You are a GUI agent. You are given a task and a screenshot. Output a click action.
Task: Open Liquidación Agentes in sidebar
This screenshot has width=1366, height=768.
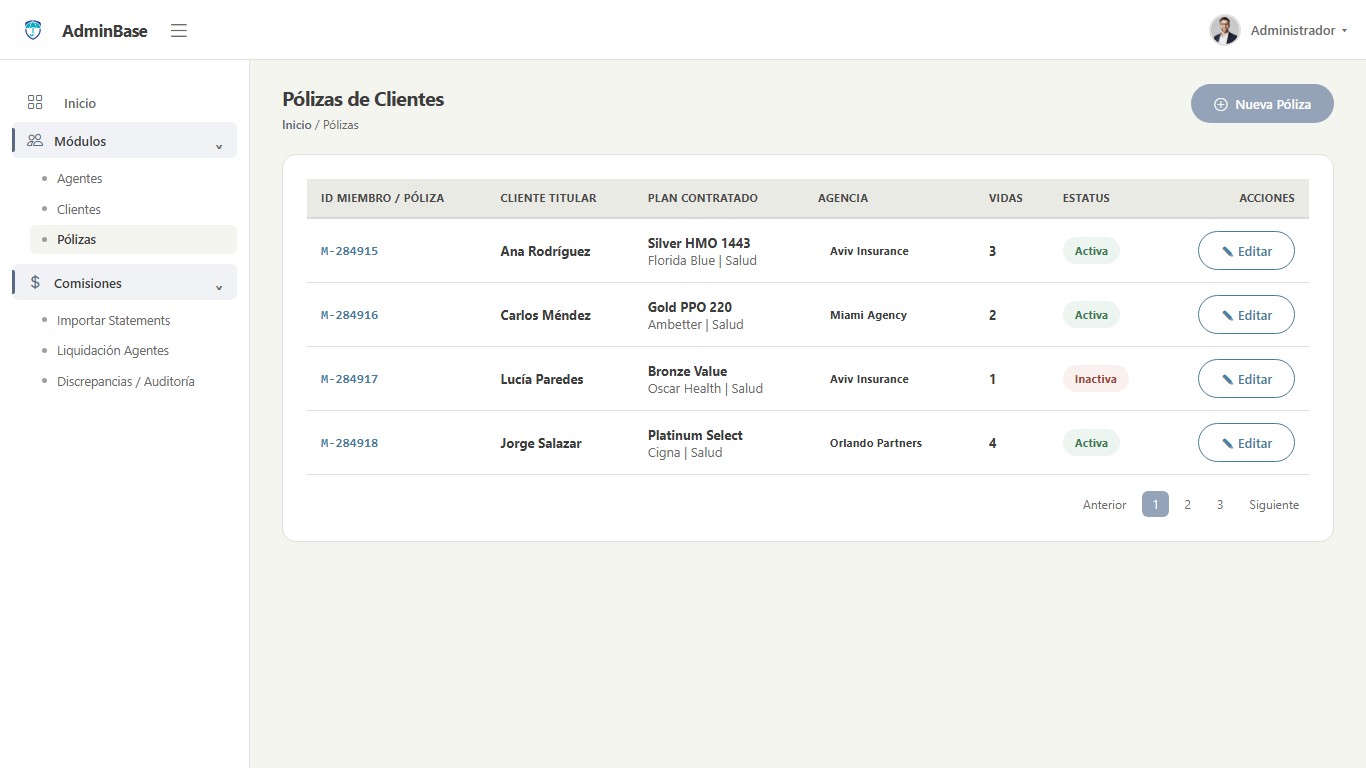(113, 351)
